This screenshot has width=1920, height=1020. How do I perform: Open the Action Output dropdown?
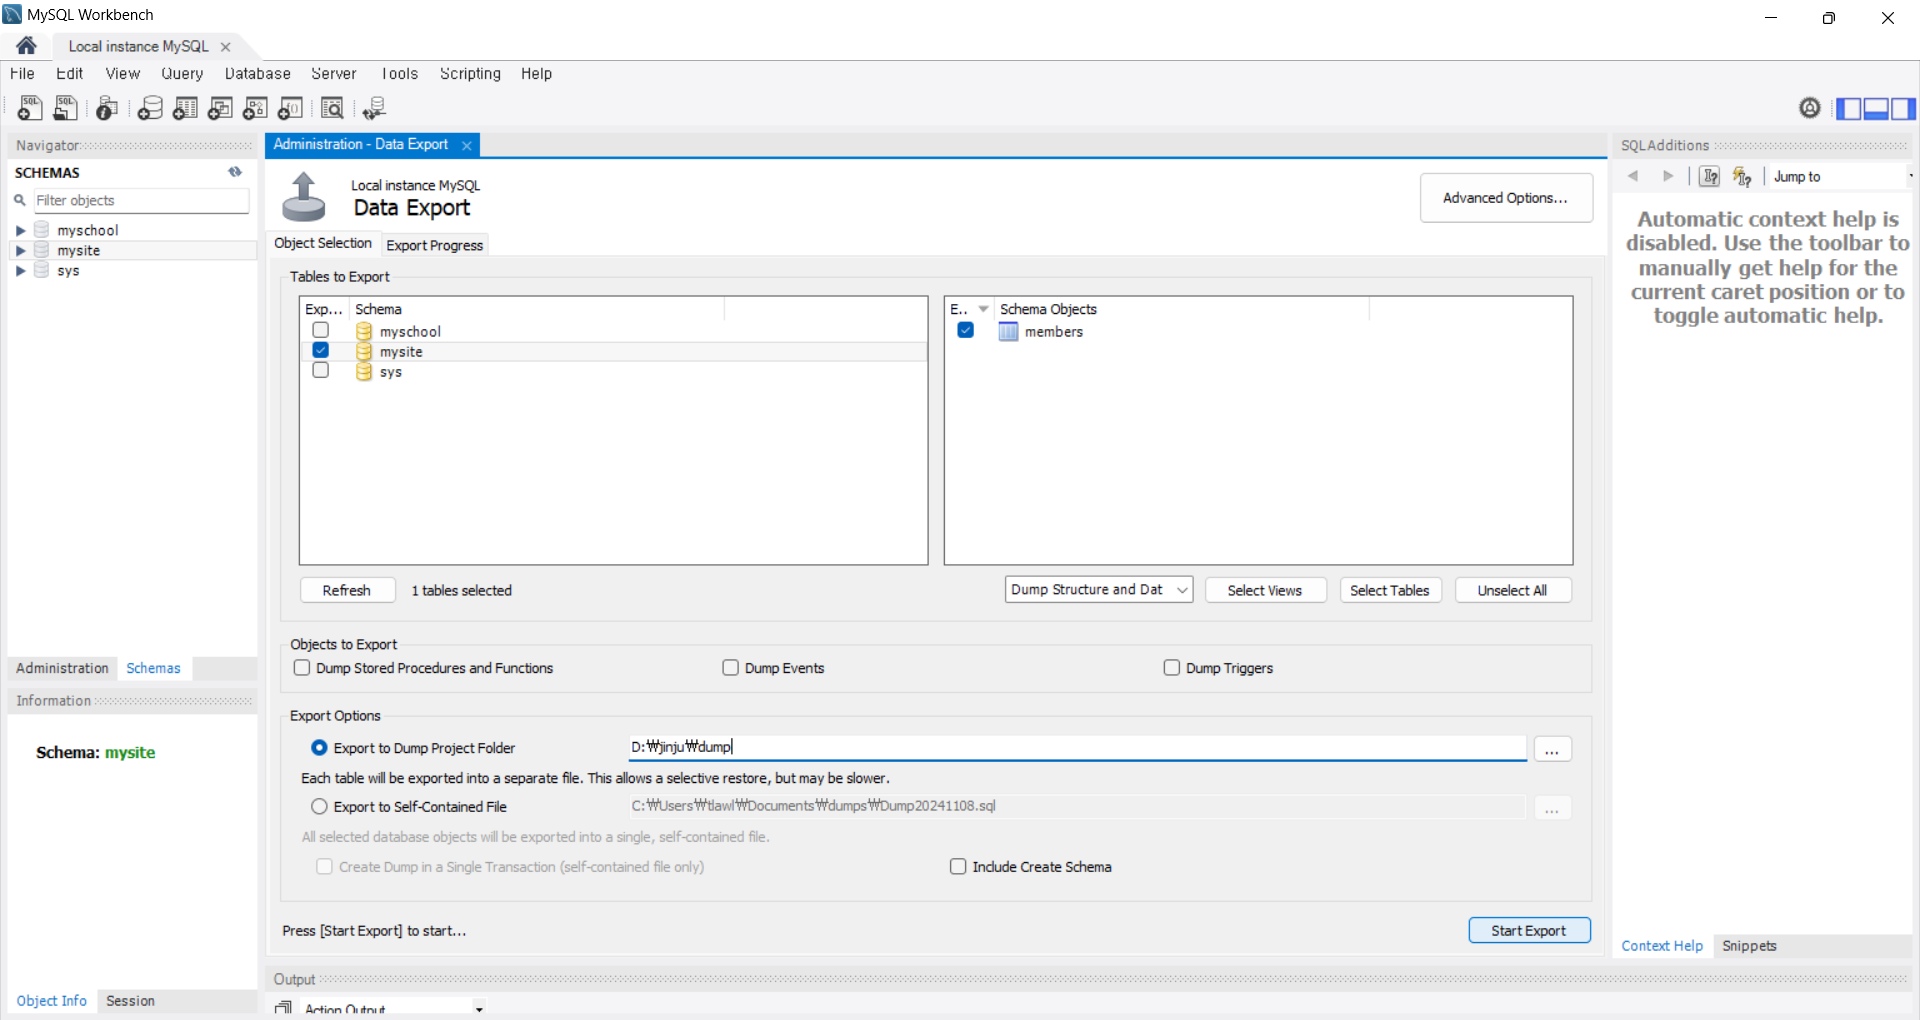[x=479, y=1009]
